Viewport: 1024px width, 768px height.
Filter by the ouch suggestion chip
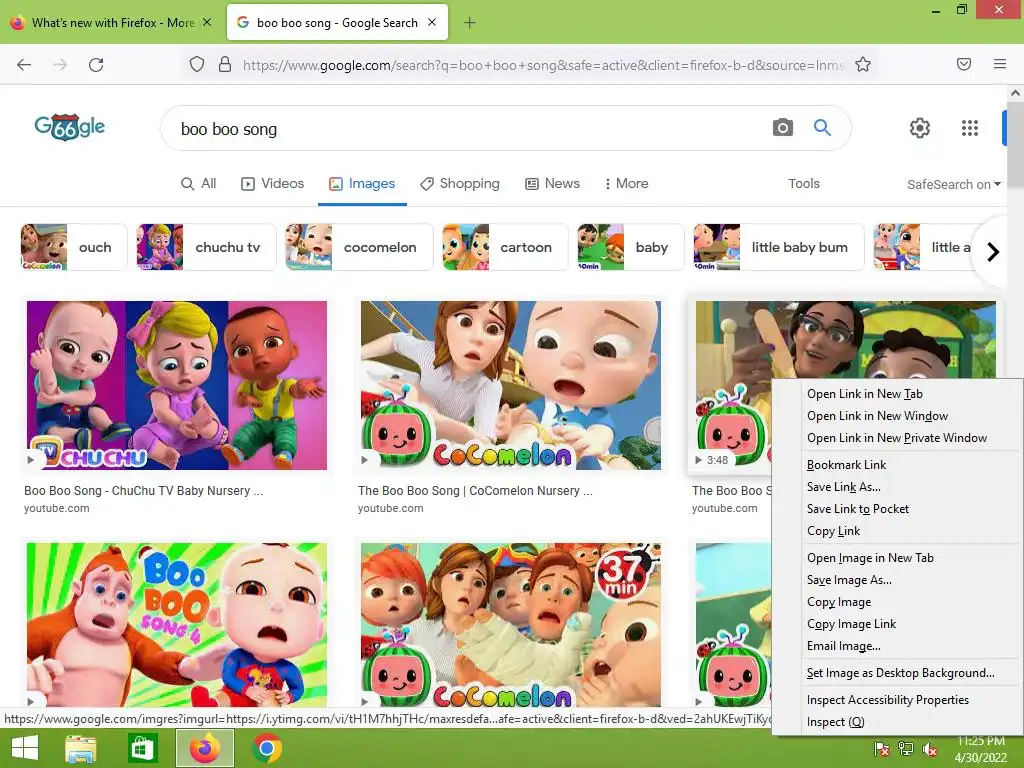pos(74,247)
